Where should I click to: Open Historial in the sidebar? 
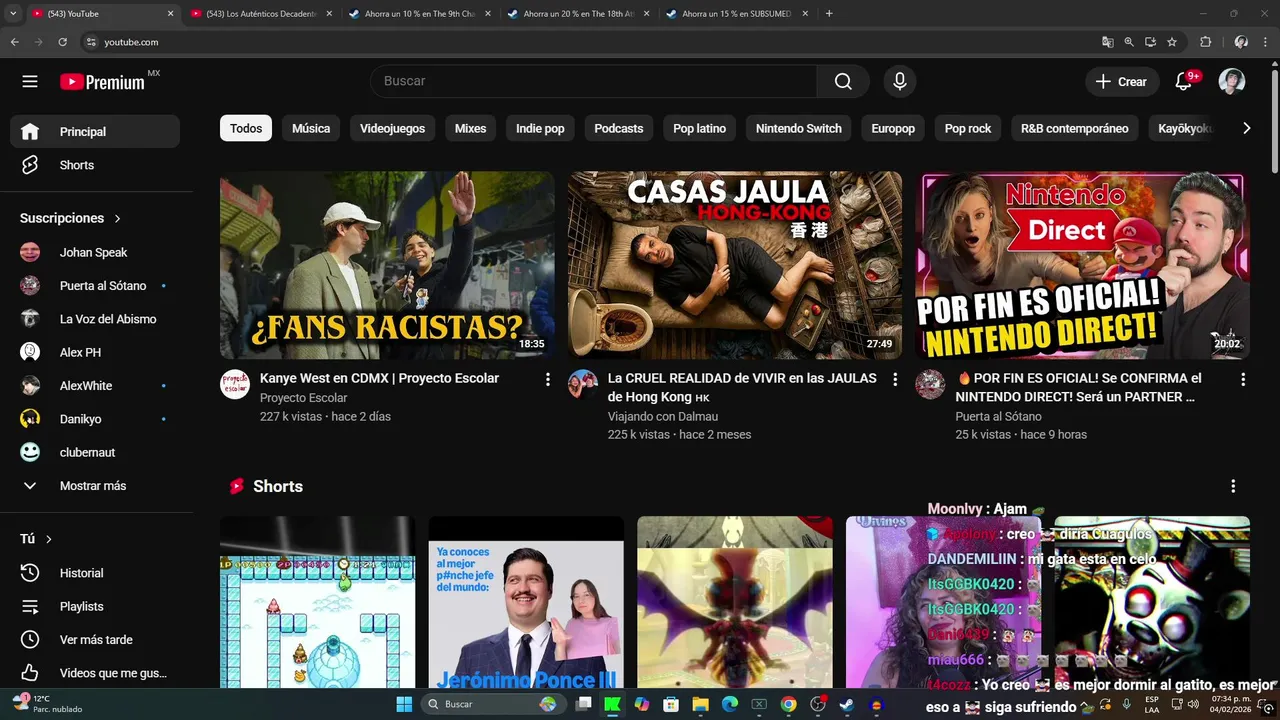click(x=95, y=573)
